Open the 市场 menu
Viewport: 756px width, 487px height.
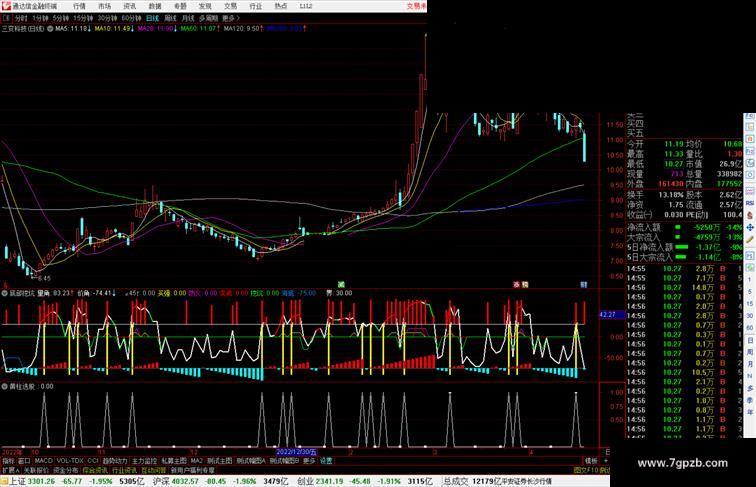pyautogui.click(x=104, y=6)
